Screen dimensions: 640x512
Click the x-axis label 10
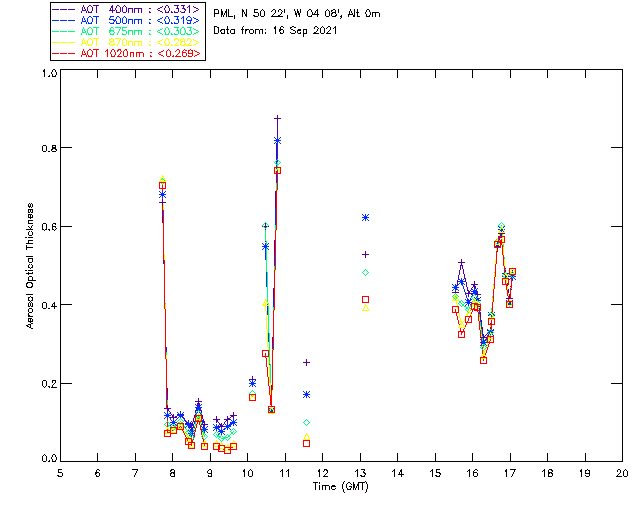[247, 473]
